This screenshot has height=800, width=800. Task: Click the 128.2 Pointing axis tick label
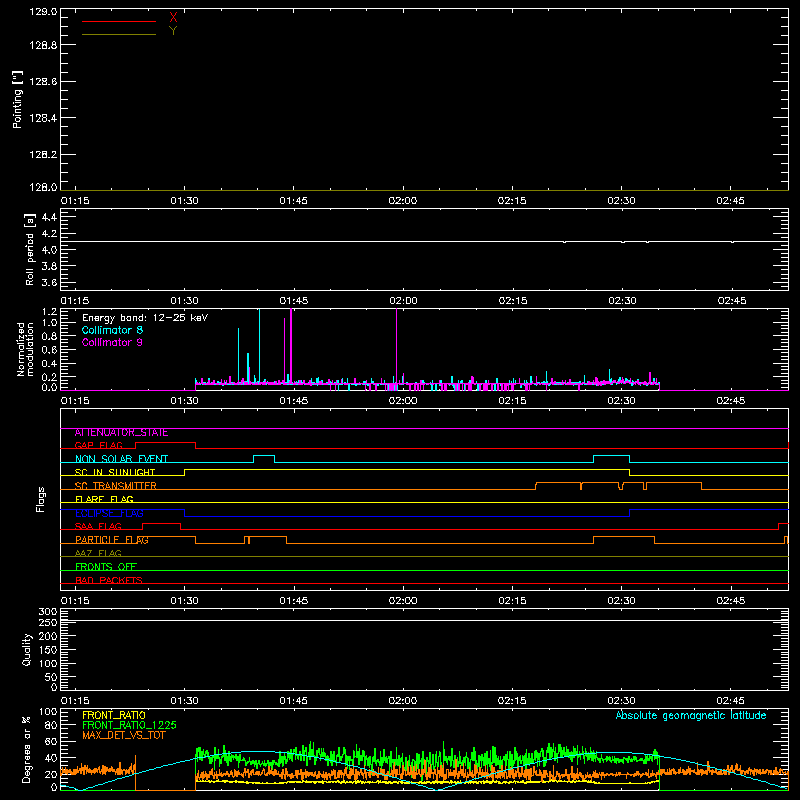[x=43, y=155]
